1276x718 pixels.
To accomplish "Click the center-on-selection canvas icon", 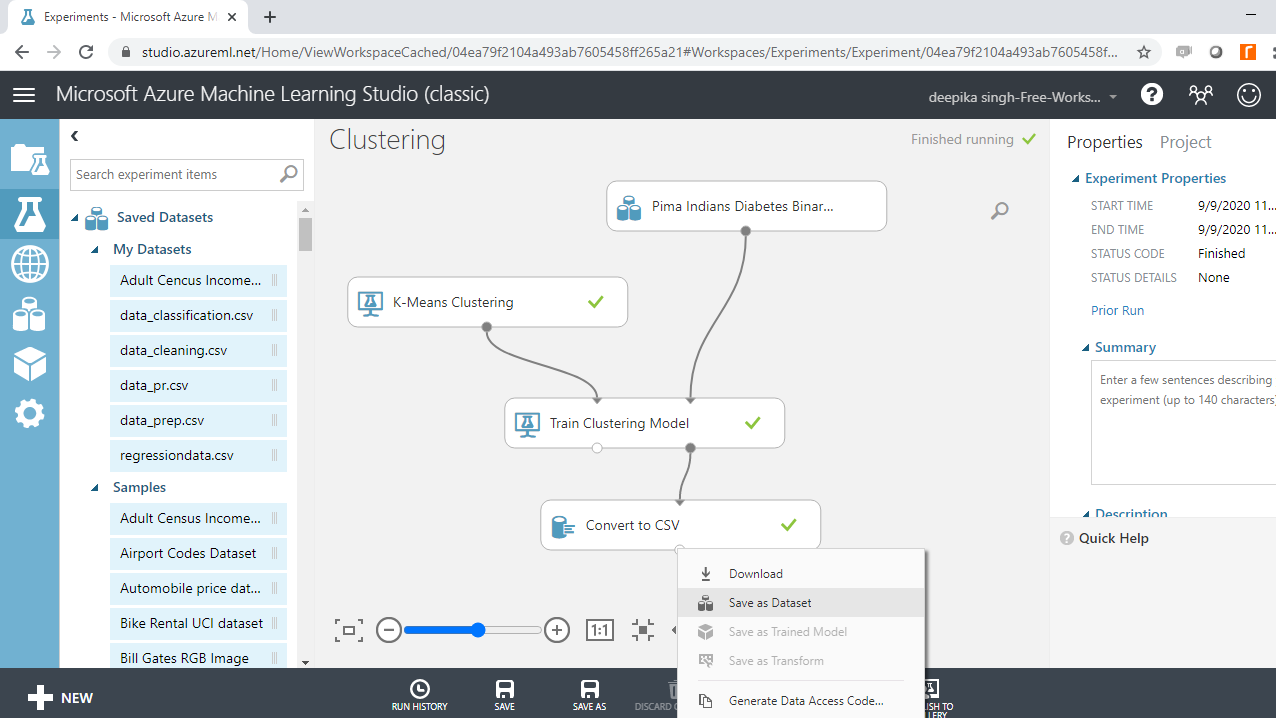I will (643, 630).
